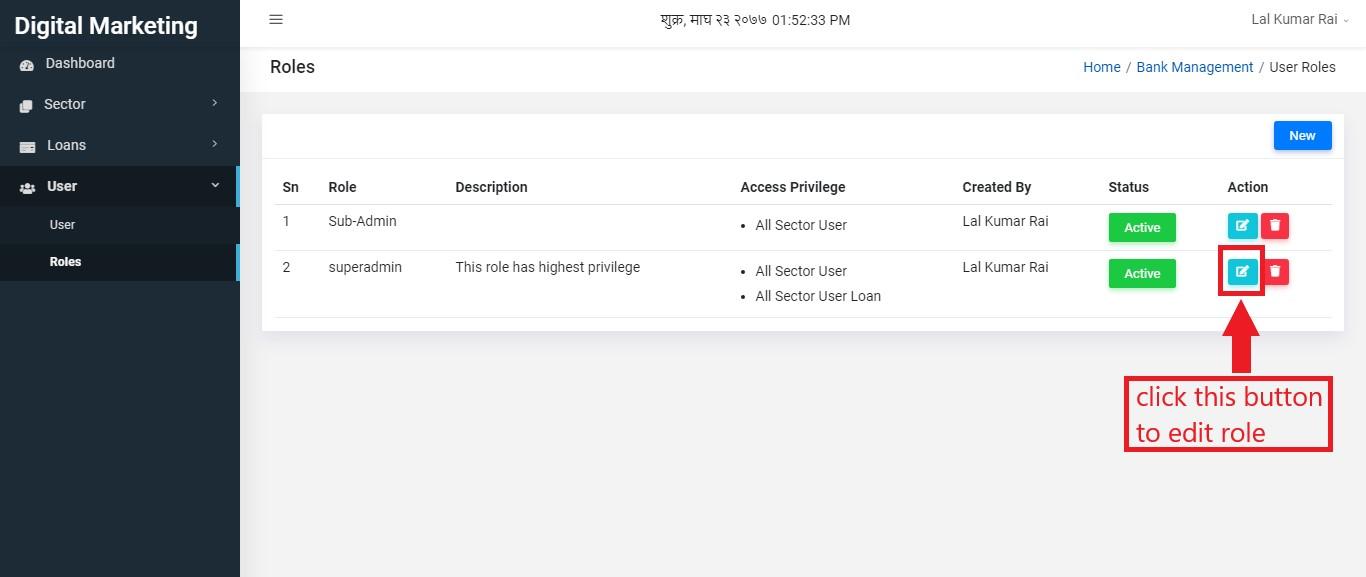Viewport: 1366px width, 577px height.
Task: Click the Description column header
Action: (491, 187)
